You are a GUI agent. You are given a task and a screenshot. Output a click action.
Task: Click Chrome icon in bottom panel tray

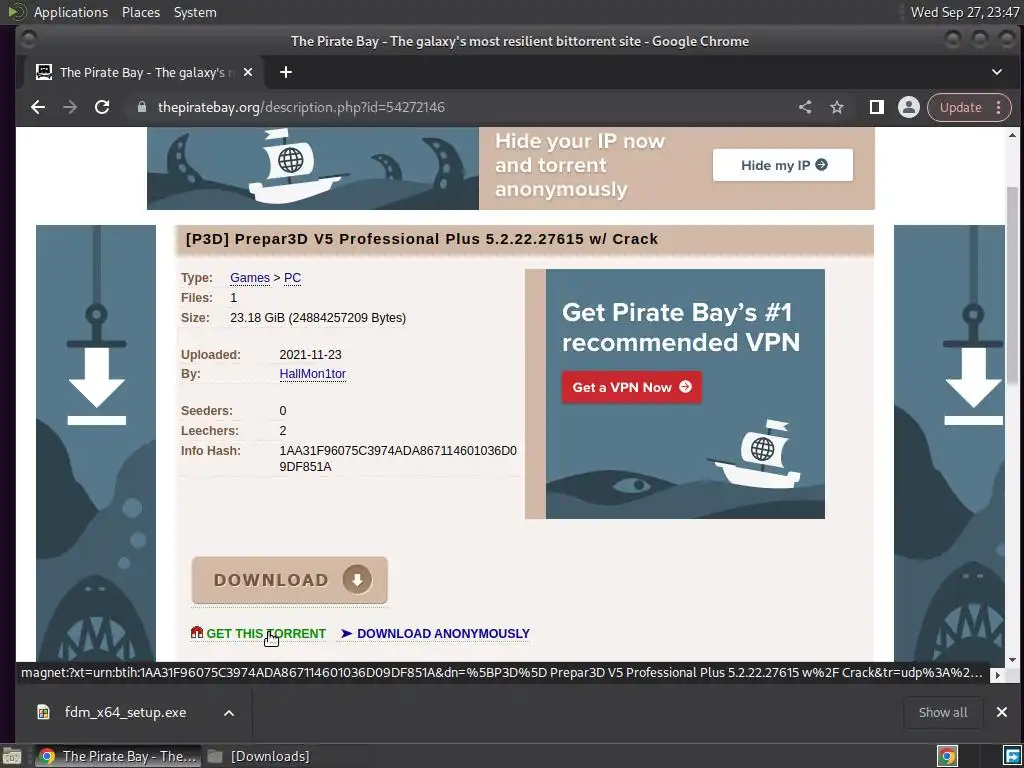(x=947, y=756)
